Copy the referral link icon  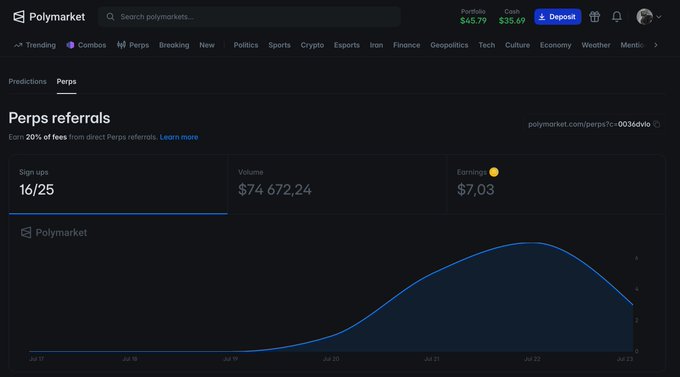click(657, 125)
